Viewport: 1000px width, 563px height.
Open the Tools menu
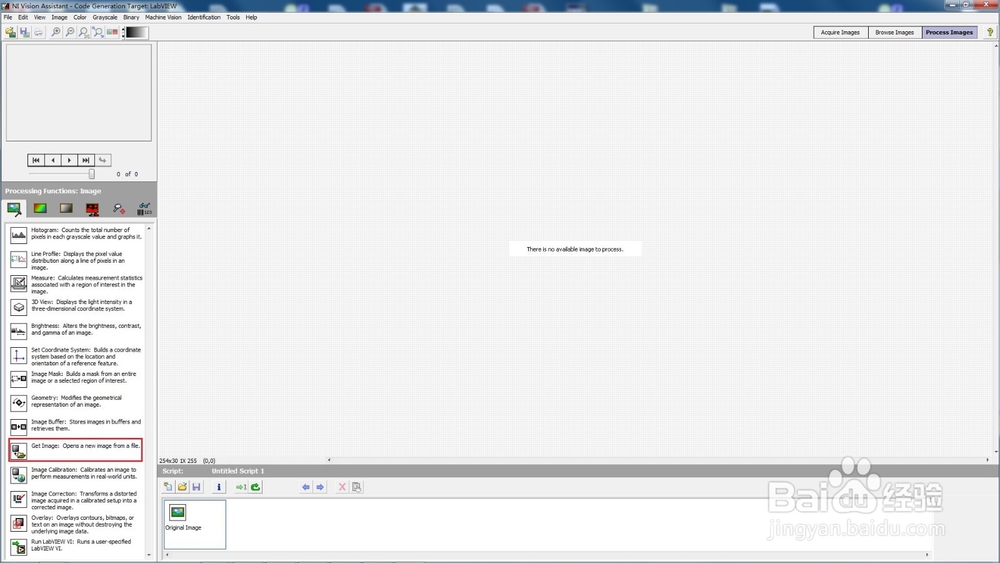coord(233,17)
